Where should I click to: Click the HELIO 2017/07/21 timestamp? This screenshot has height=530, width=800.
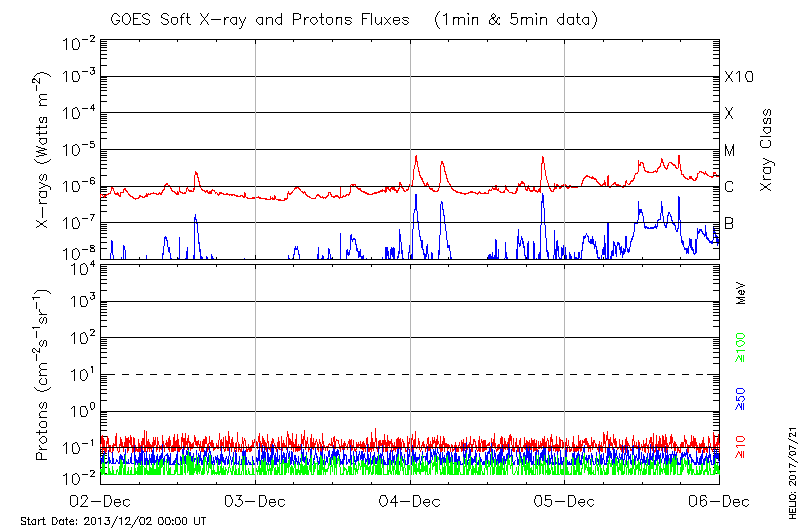click(x=787, y=460)
